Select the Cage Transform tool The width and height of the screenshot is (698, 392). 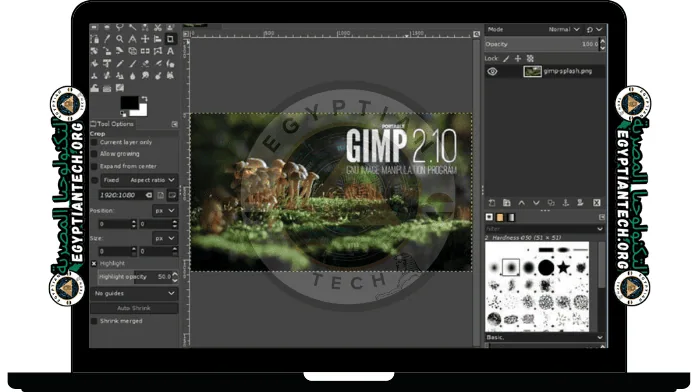point(158,51)
